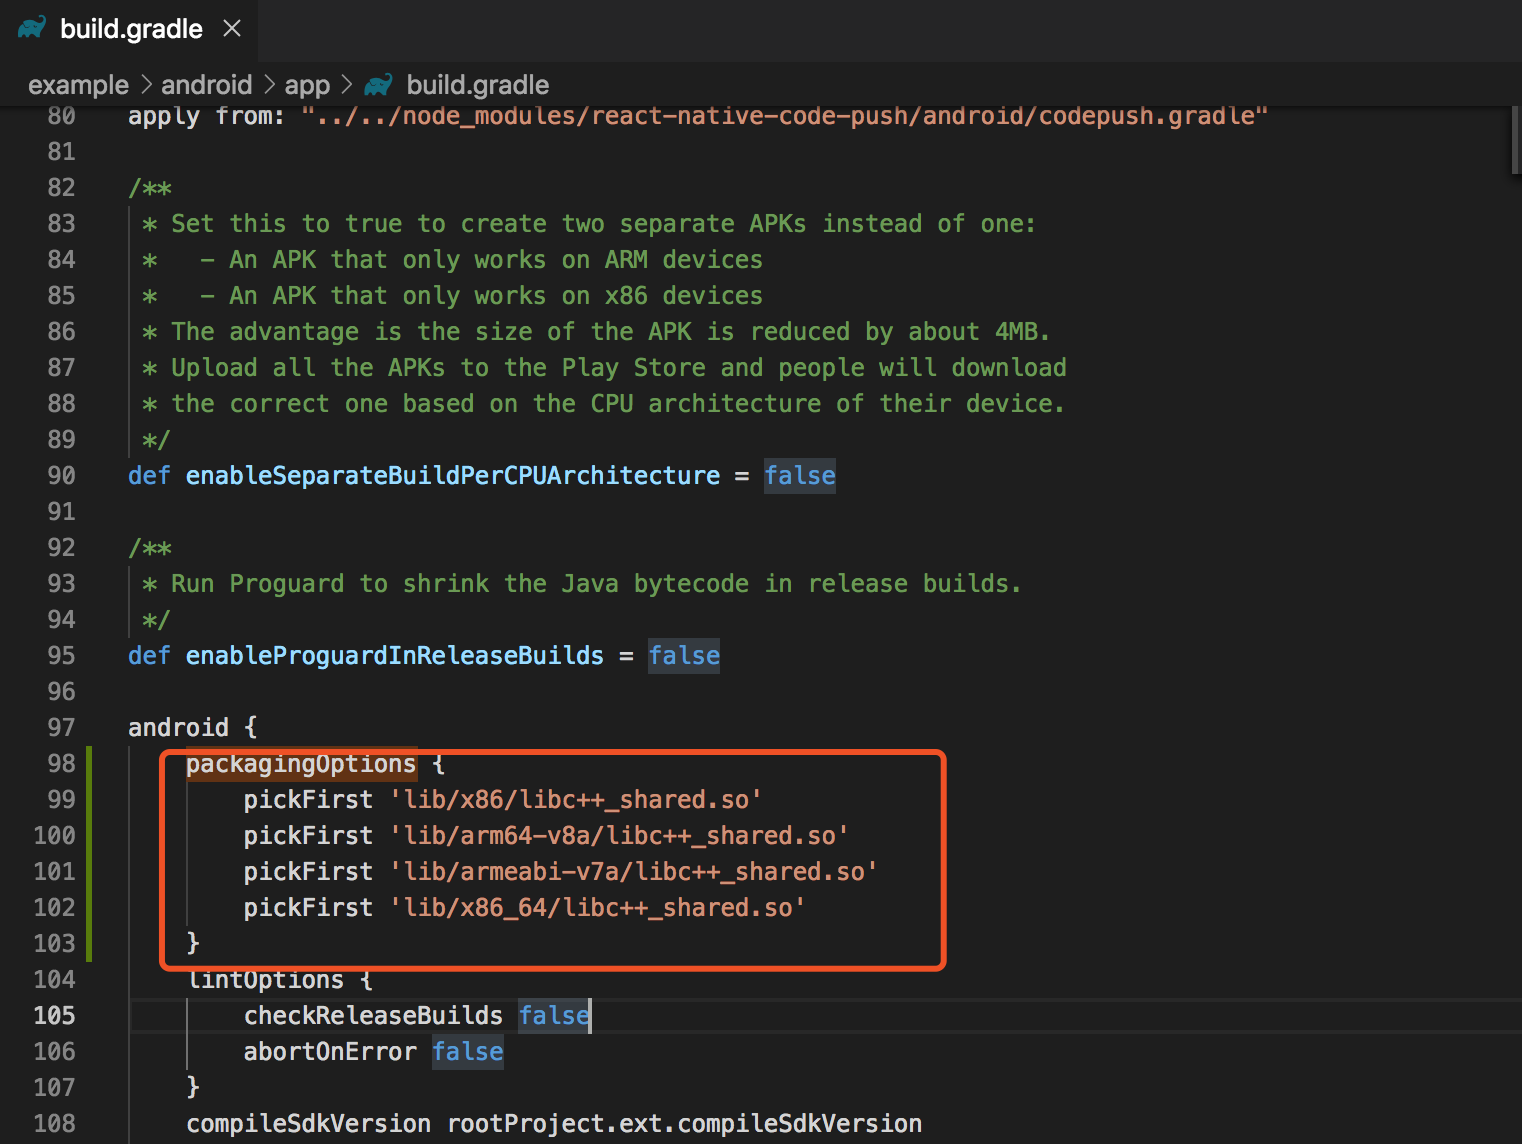Click the enableProguardInReleaseBuilds definition
The image size is (1522, 1144).
pyautogui.click(x=393, y=655)
